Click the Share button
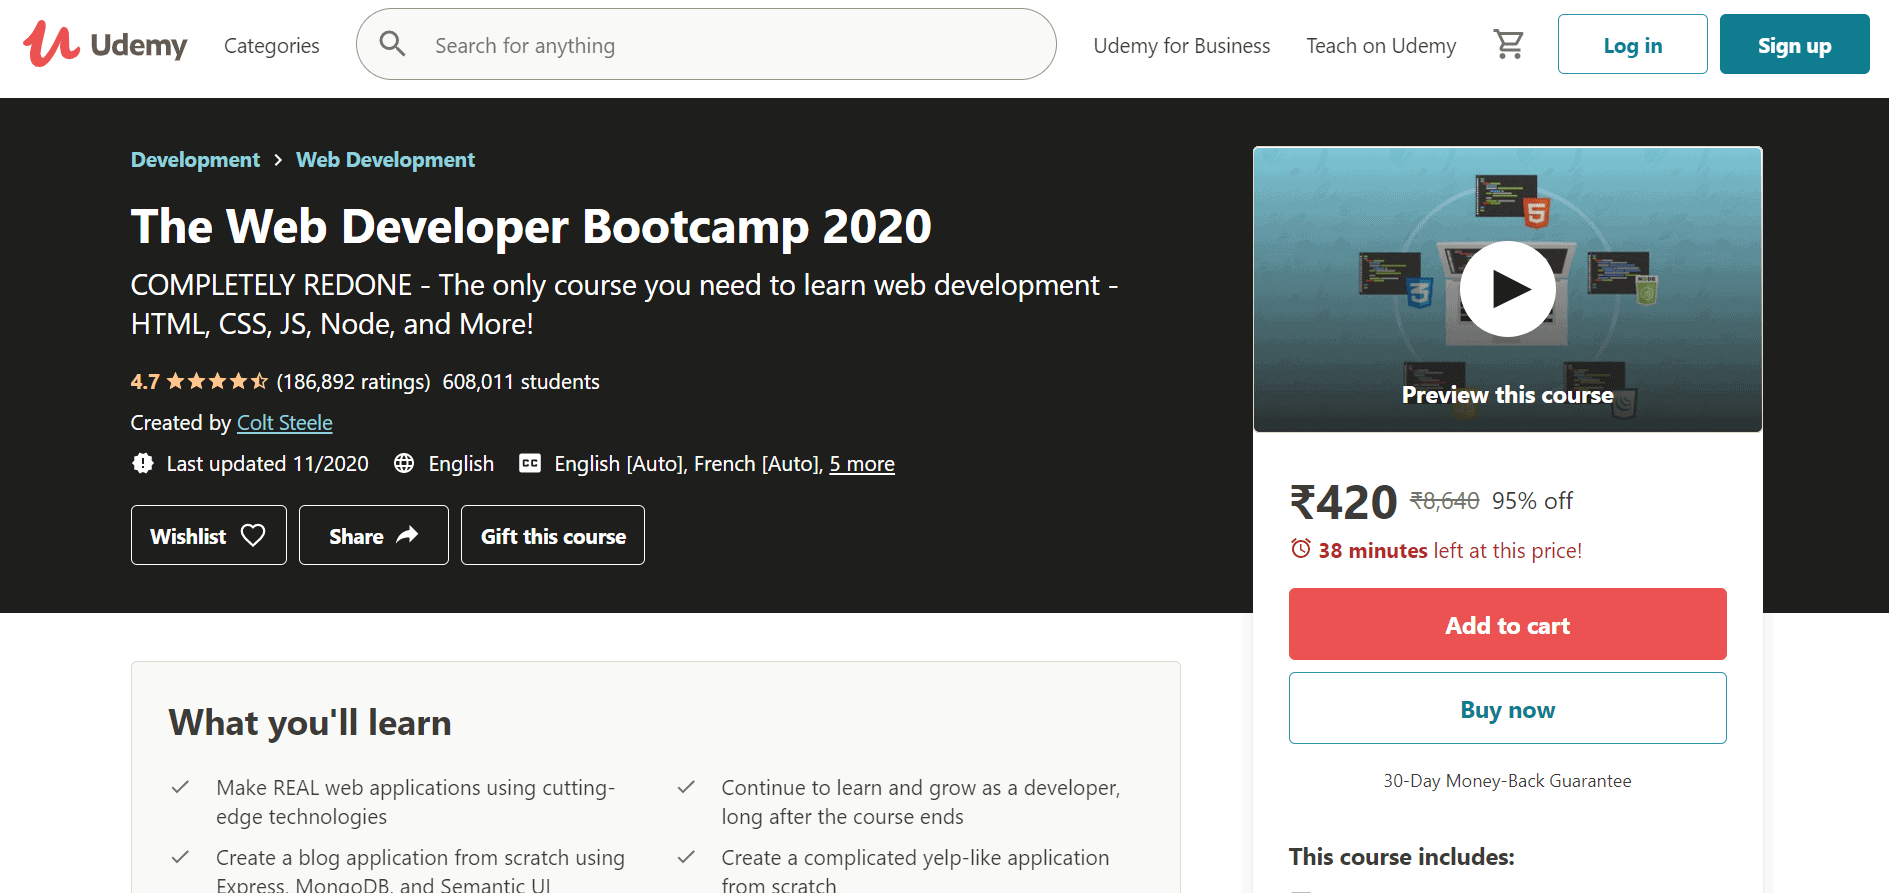This screenshot has height=893, width=1889. 373,535
